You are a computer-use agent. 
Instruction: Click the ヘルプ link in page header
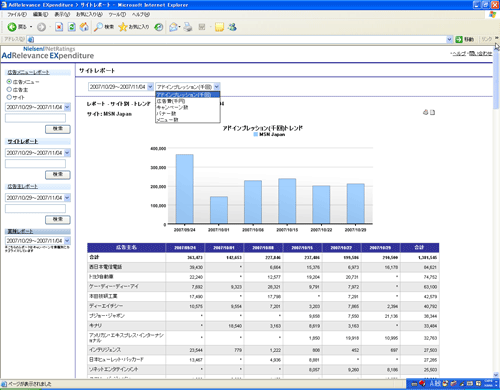(x=459, y=53)
